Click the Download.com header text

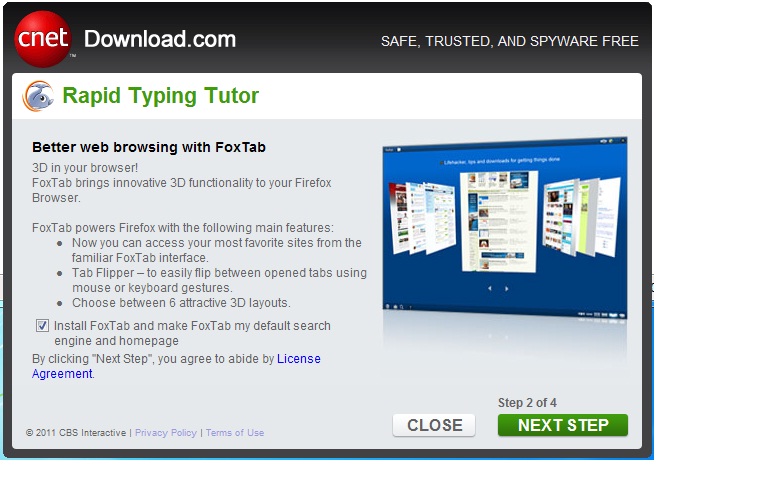tap(160, 39)
